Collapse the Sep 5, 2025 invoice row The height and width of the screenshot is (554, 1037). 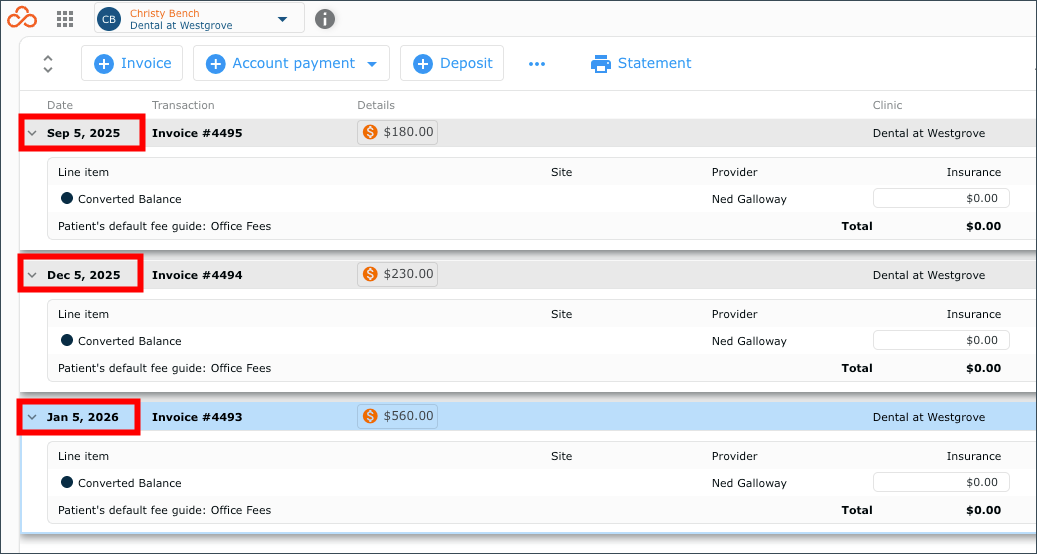click(x=32, y=133)
